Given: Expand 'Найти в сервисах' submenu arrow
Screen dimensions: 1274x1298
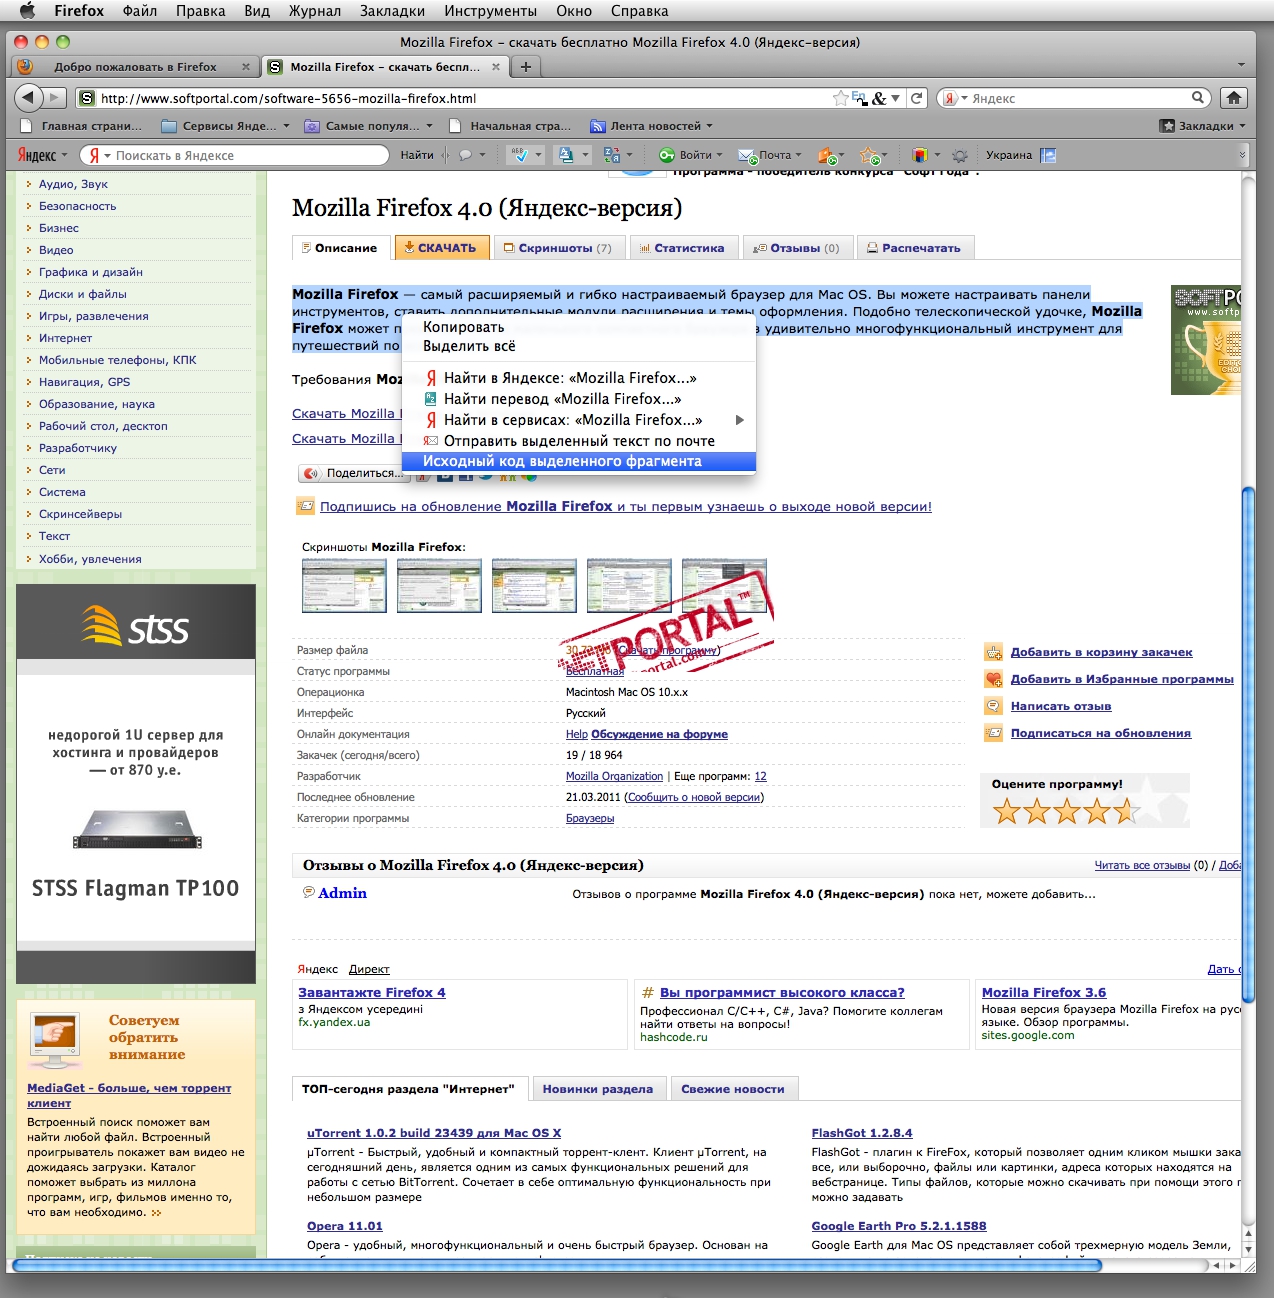Looking at the screenshot, I should click(740, 420).
